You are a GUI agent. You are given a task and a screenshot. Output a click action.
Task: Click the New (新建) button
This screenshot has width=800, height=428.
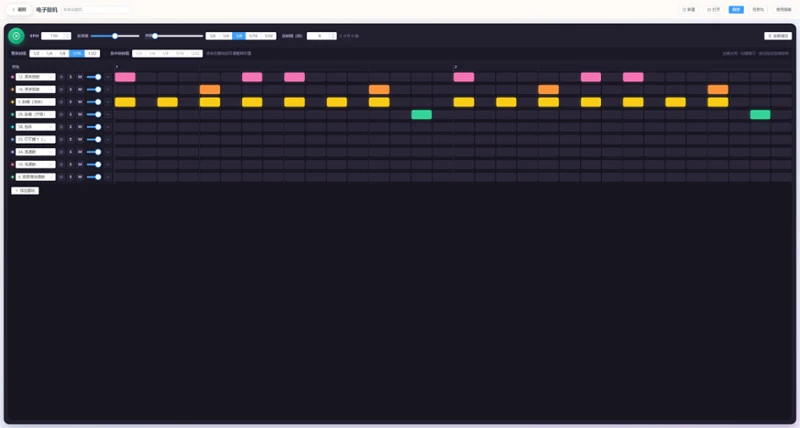pos(689,9)
